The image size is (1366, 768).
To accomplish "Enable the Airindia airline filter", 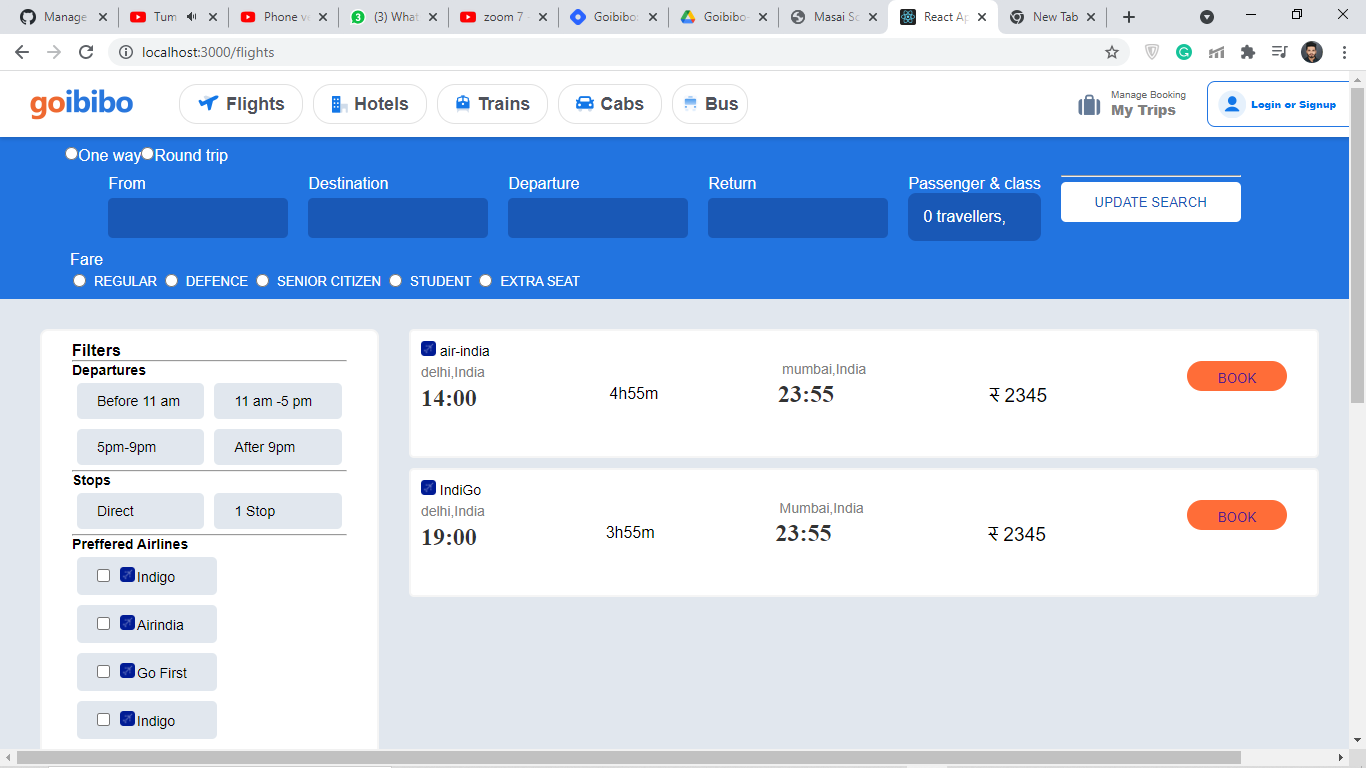I will point(103,623).
